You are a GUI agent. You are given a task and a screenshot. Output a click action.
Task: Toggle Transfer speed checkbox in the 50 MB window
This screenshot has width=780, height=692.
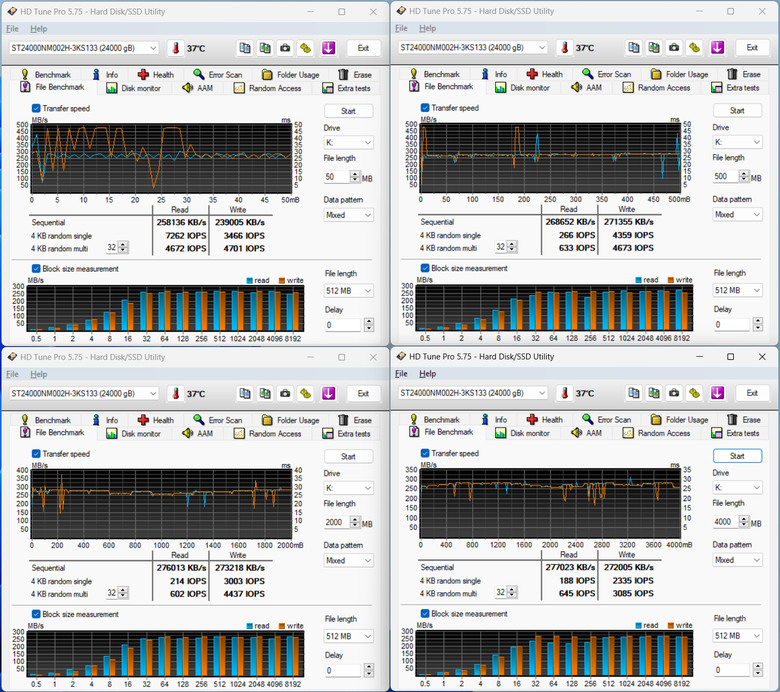pyautogui.click(x=36, y=108)
